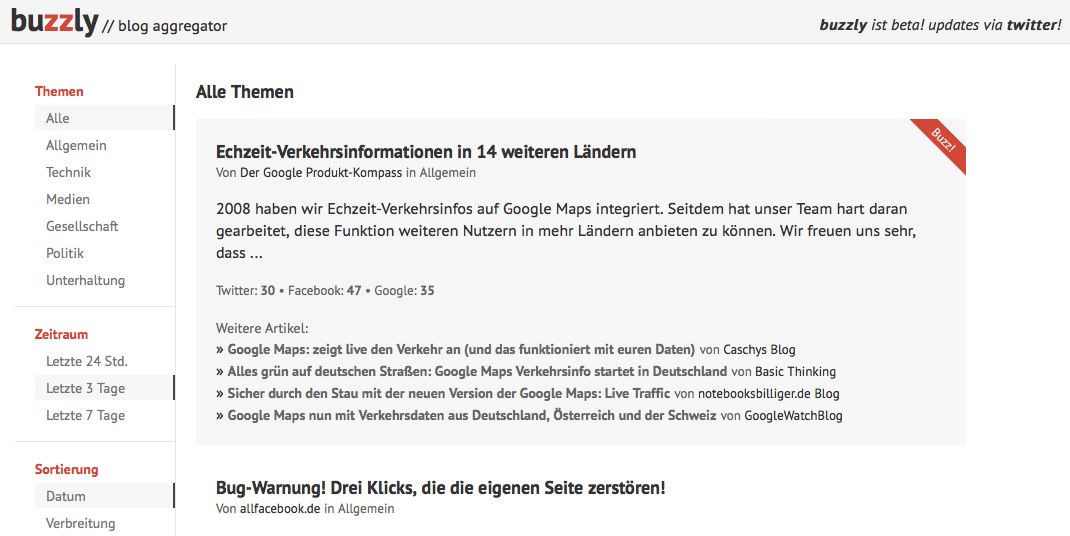The image size is (1070, 536).
Task: Filter by Technik topic
Action: (x=104, y=172)
